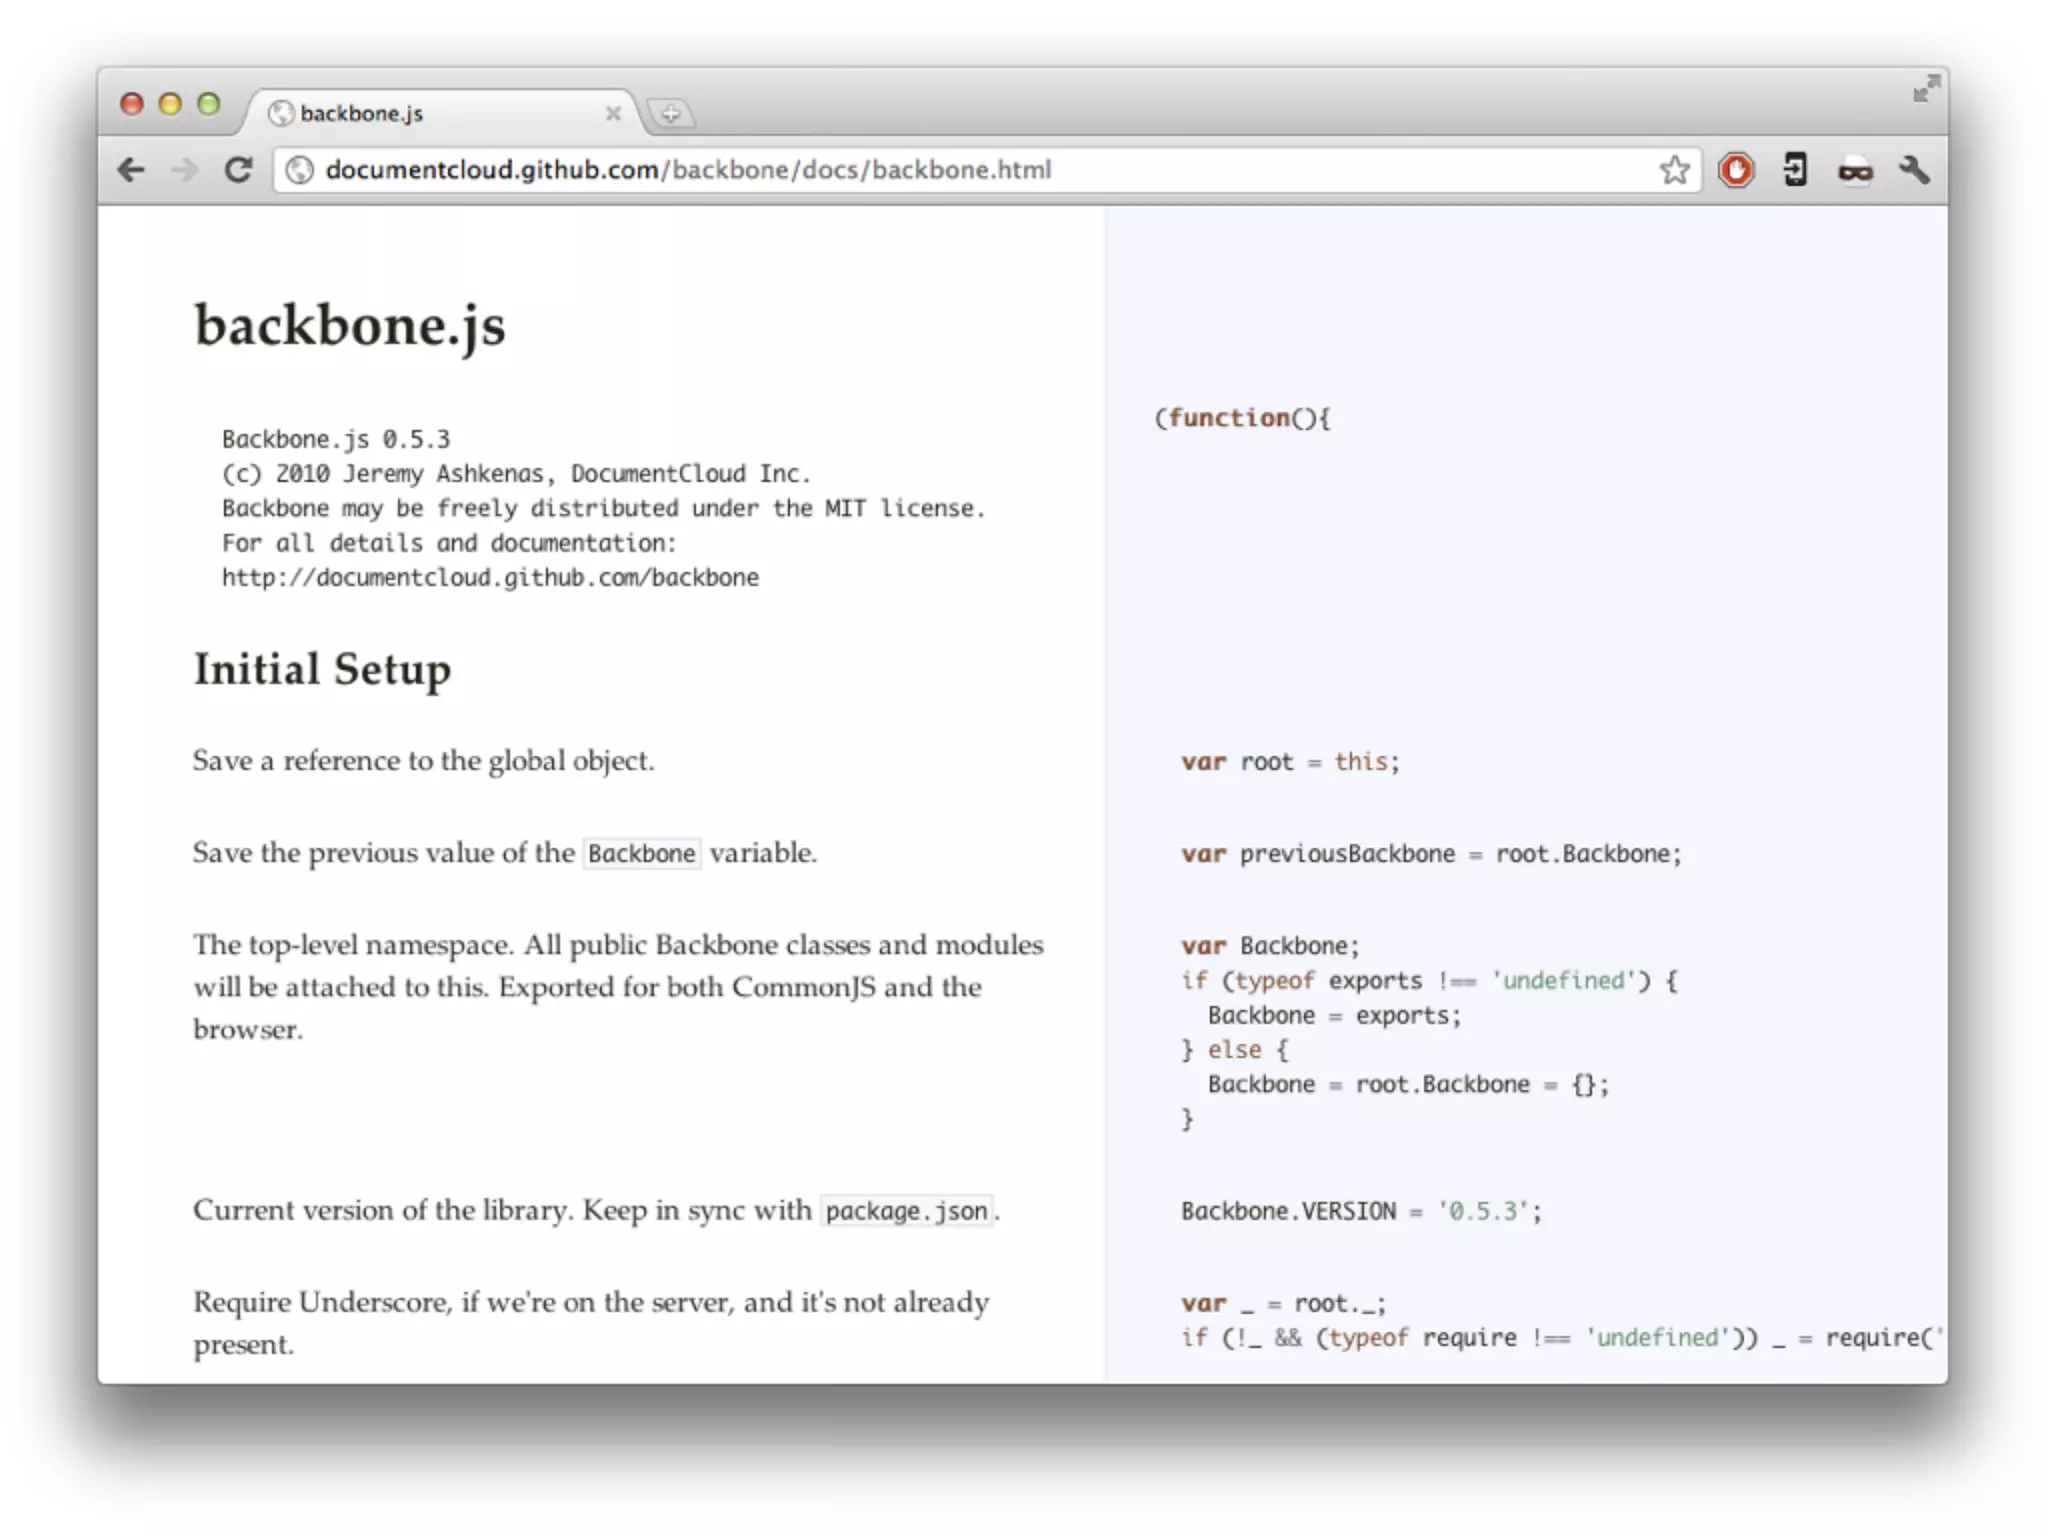
Task: Focus the address bar URL field
Action: tap(985, 170)
